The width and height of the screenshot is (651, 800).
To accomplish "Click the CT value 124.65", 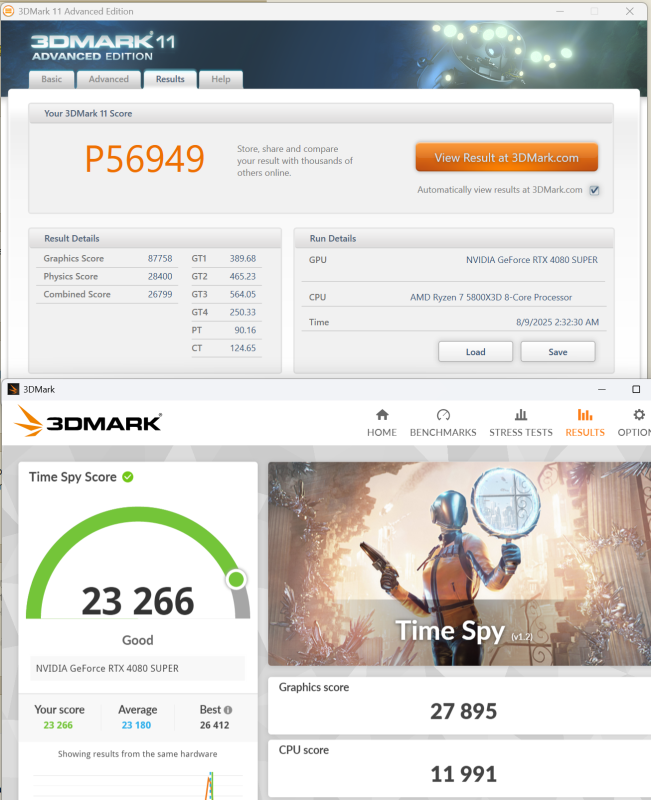I will [x=242, y=348].
